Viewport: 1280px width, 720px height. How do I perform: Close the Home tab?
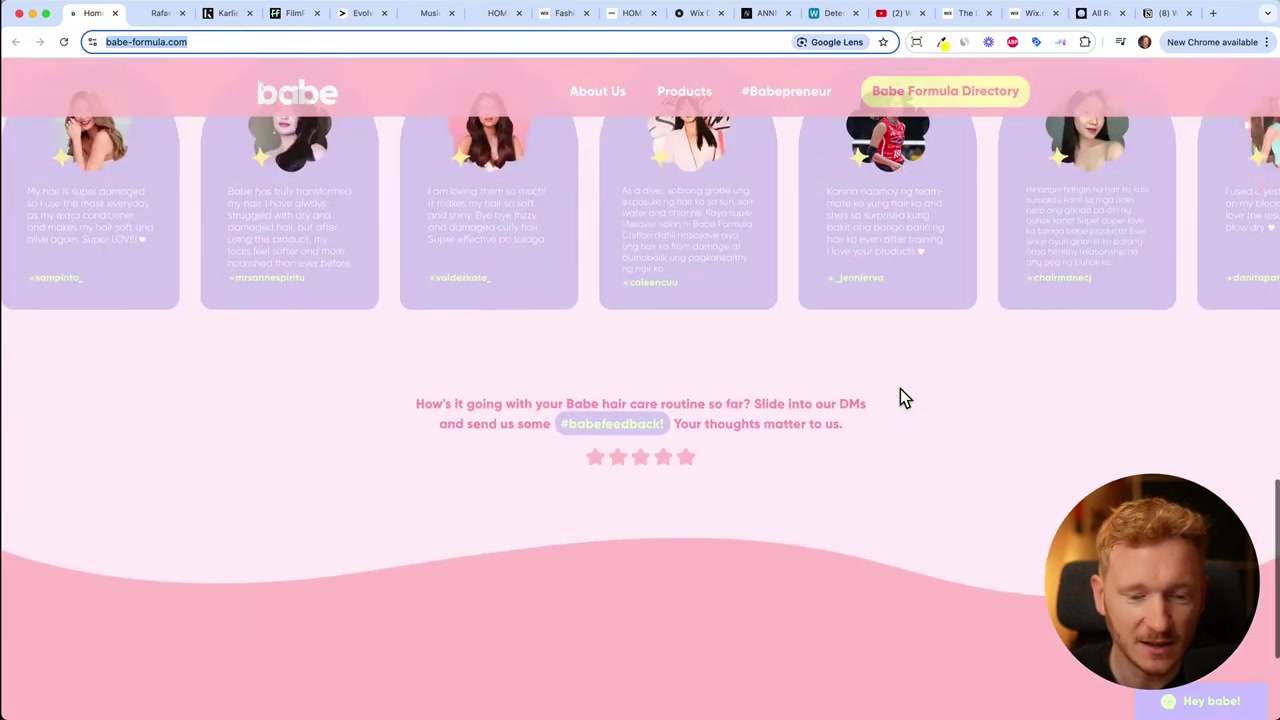coord(115,13)
